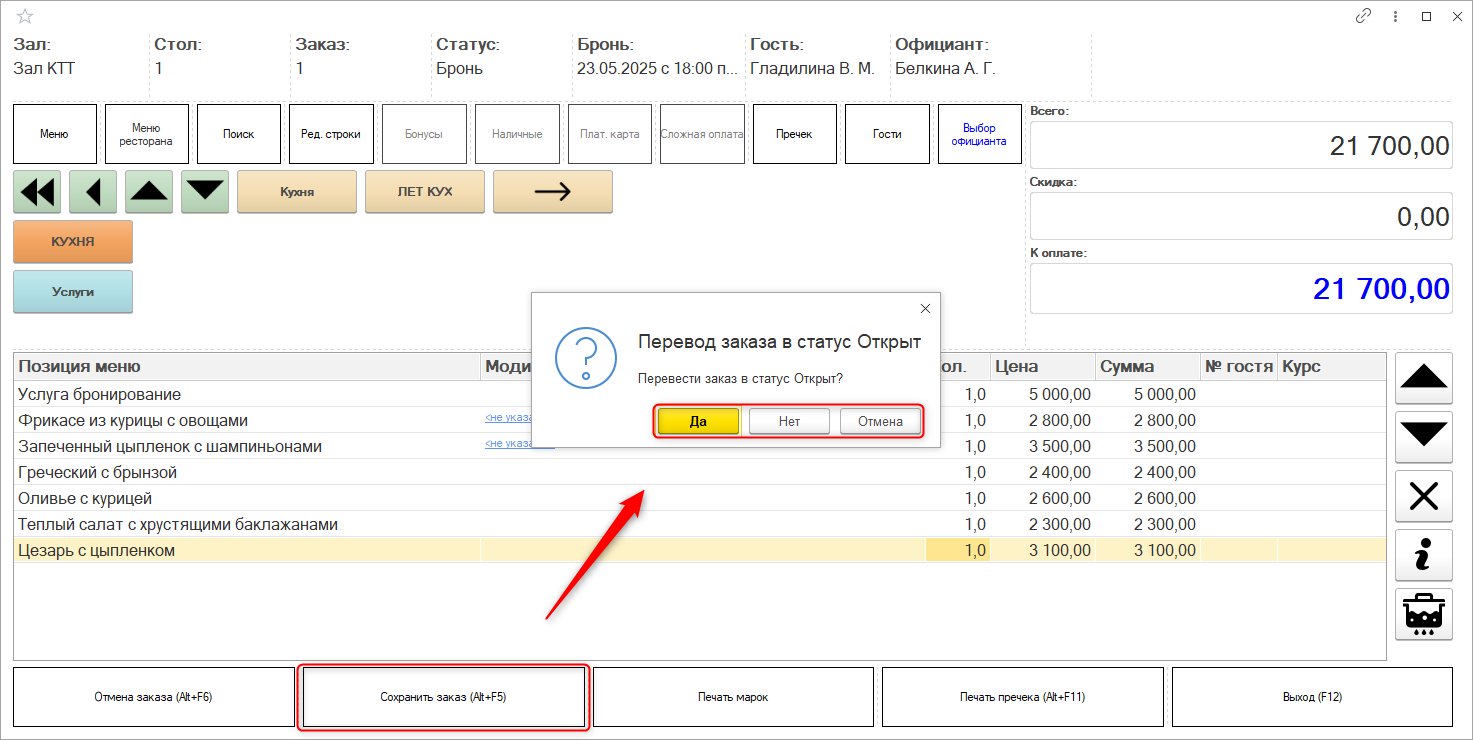
Task: Copy link icon in title bar
Action: tap(1363, 16)
